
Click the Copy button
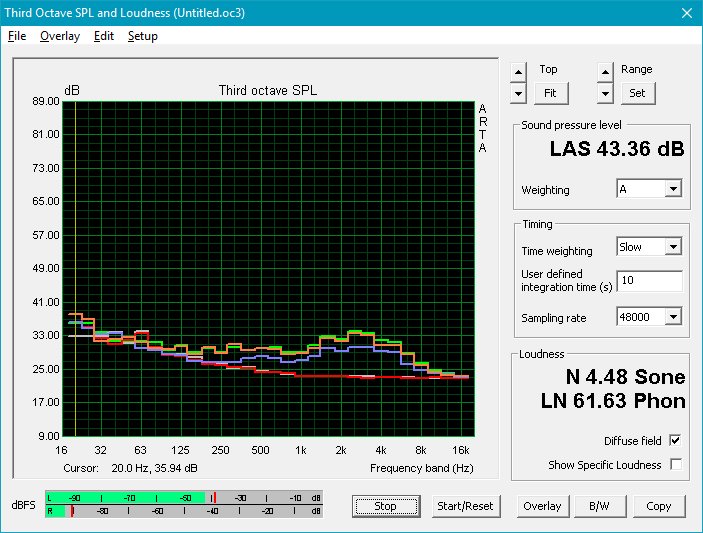click(x=658, y=506)
